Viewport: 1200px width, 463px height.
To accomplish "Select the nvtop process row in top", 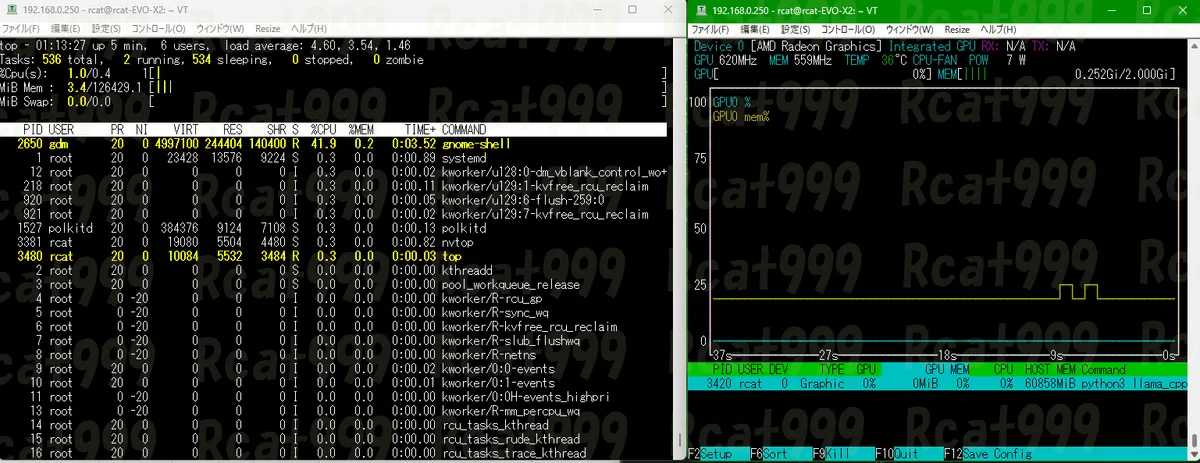I will pyautogui.click(x=333, y=242).
